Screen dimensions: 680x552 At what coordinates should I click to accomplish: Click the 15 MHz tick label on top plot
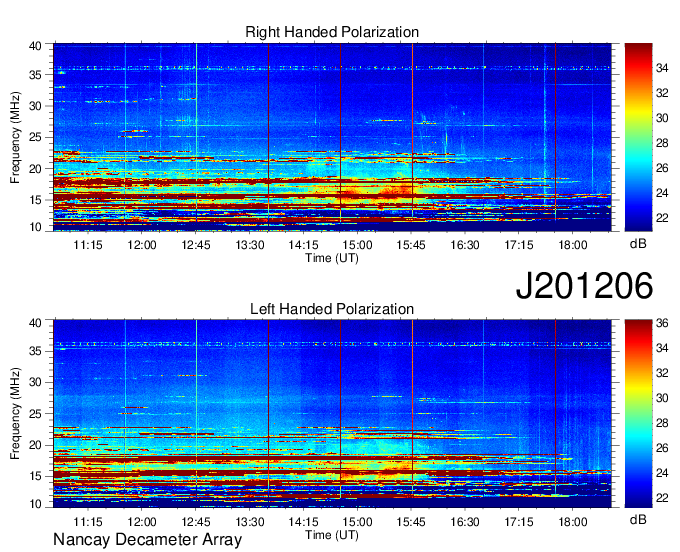tap(36, 201)
